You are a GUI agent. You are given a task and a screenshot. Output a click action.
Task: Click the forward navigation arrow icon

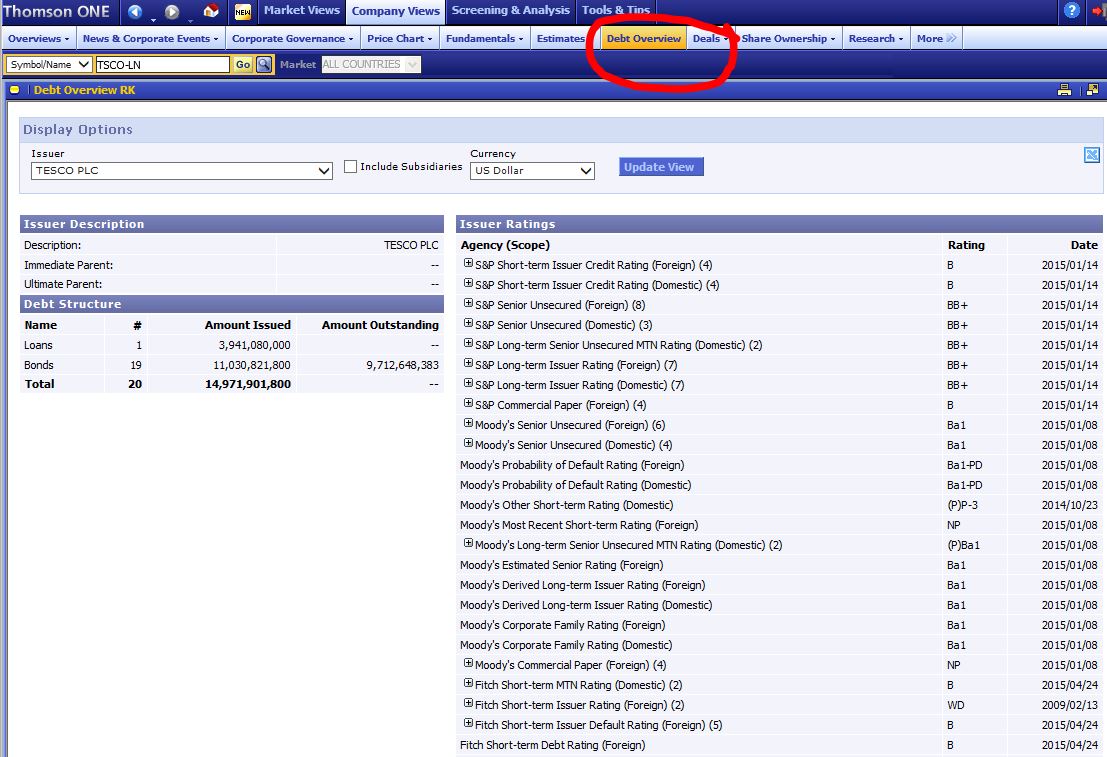tap(171, 12)
